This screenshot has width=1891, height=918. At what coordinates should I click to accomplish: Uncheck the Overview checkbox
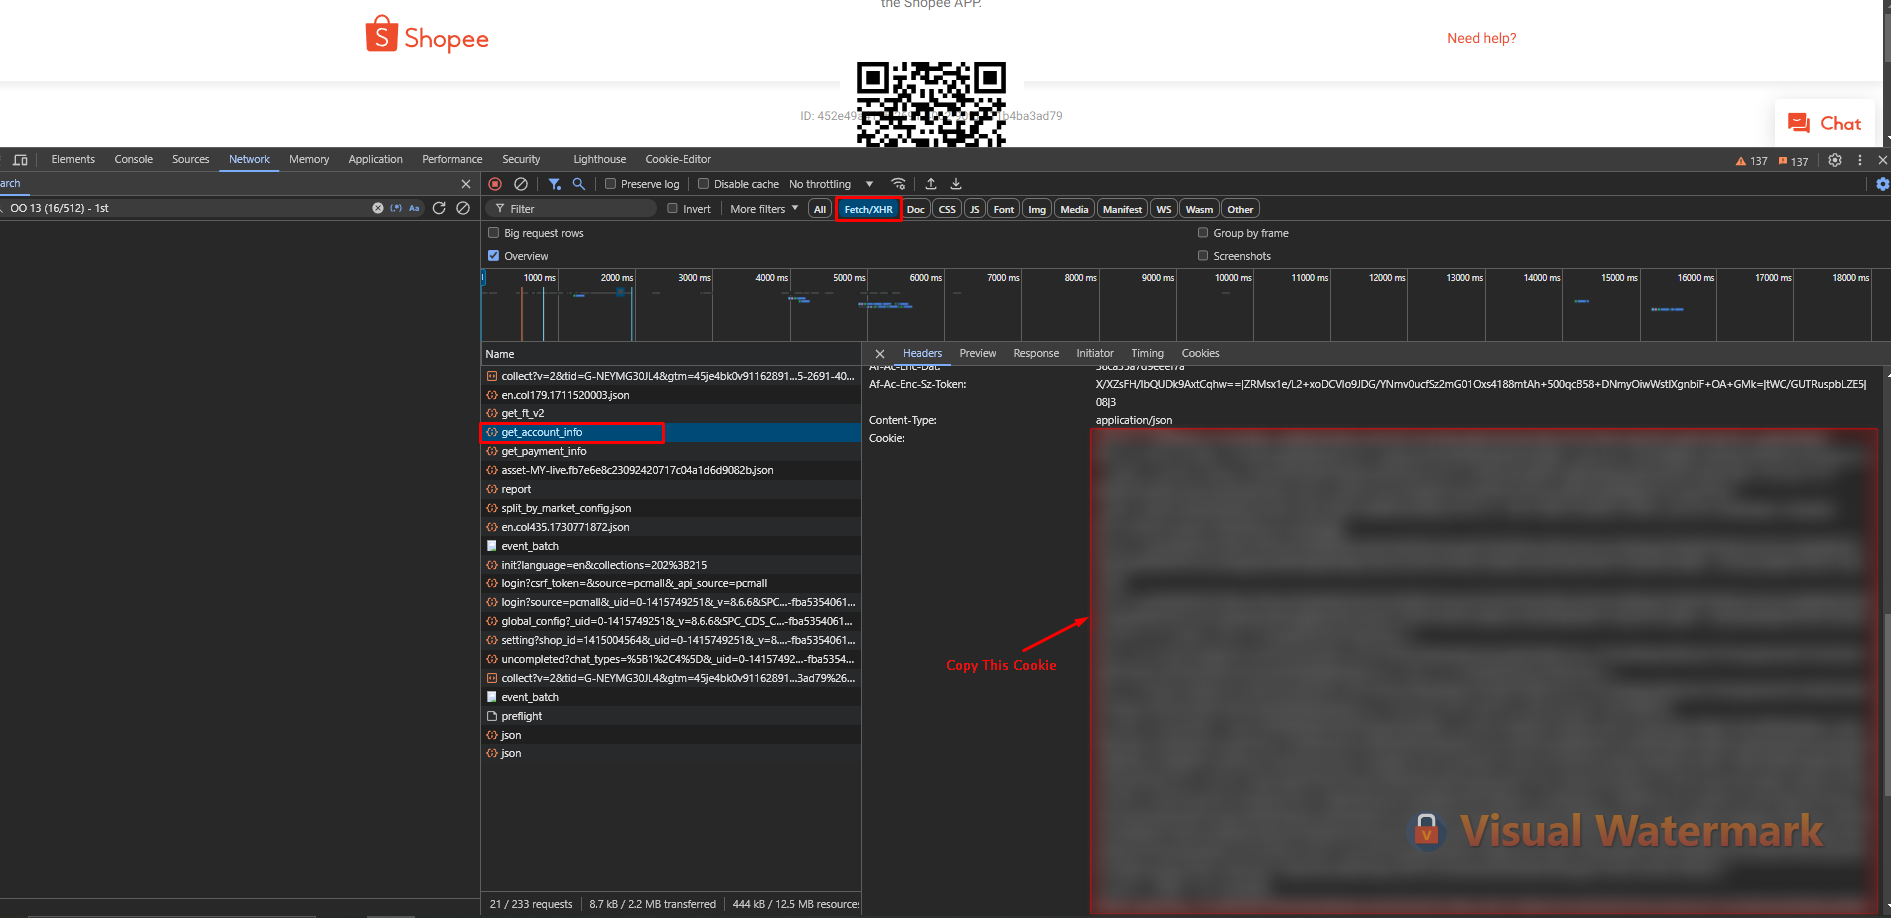(494, 256)
